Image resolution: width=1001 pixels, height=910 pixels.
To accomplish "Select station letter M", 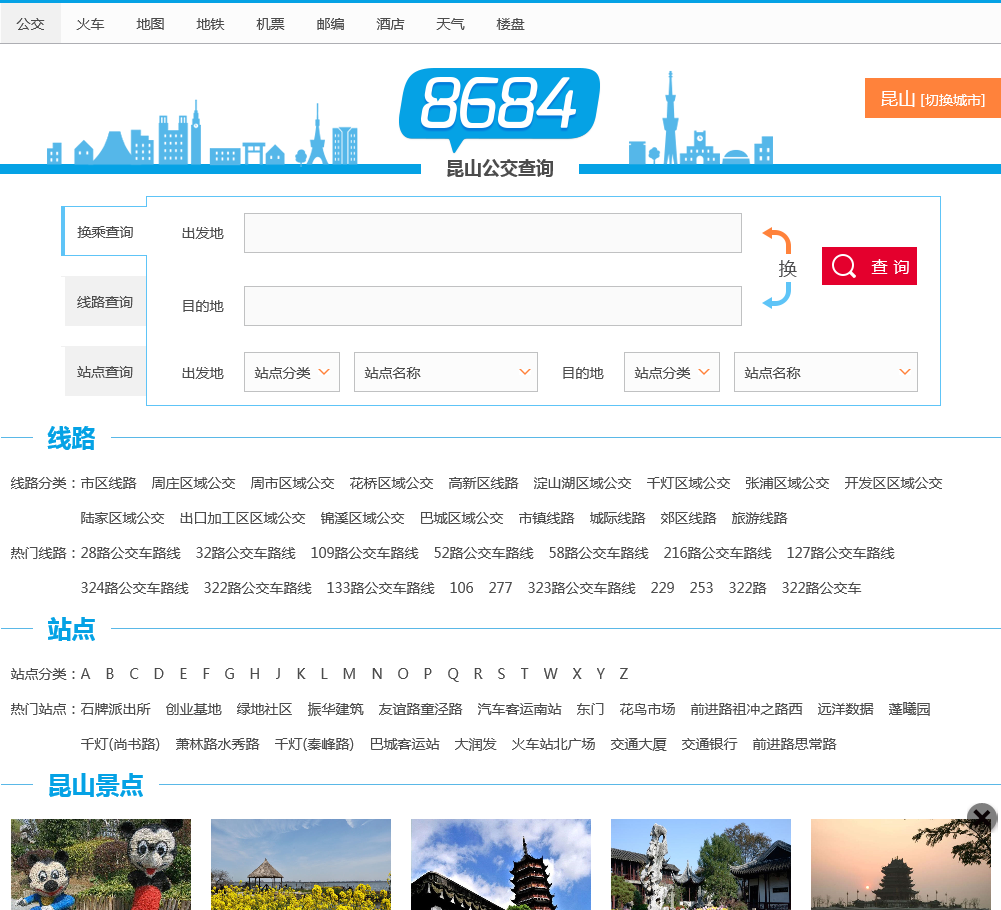I will point(349,674).
